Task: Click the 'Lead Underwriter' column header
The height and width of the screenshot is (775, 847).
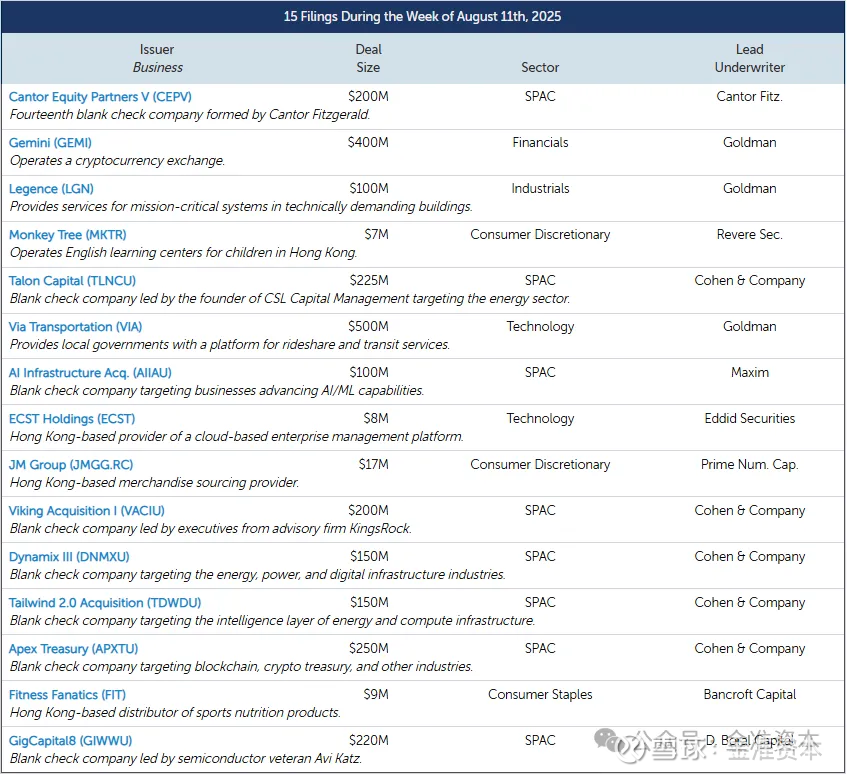Action: (x=750, y=58)
